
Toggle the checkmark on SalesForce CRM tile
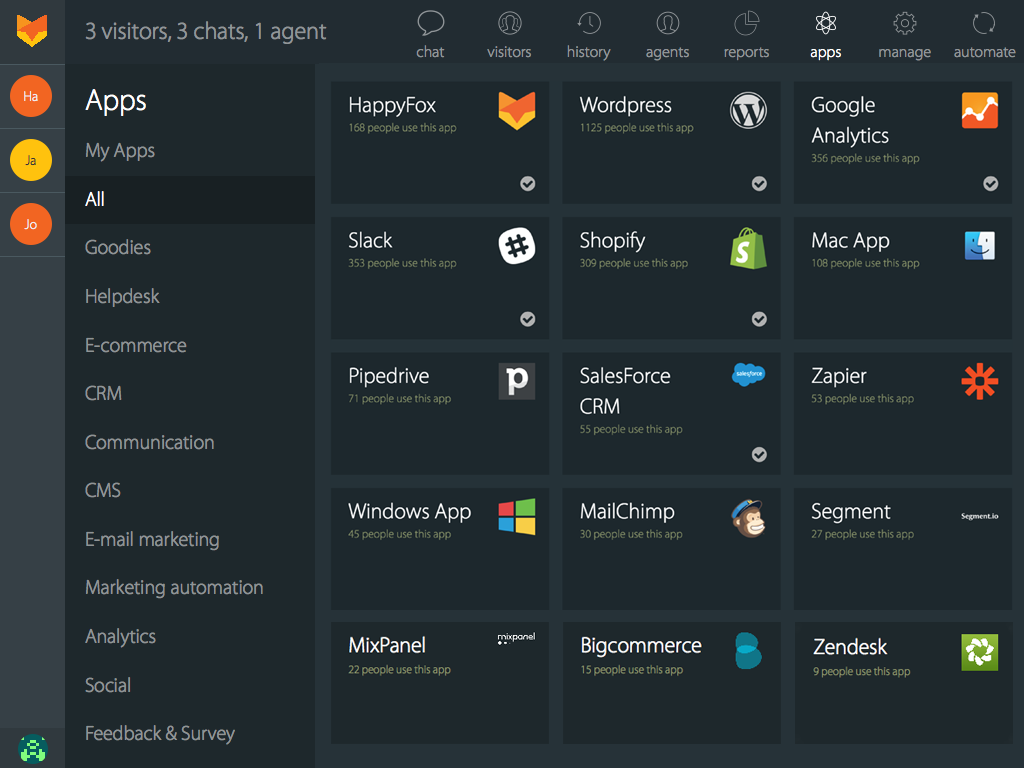point(759,454)
